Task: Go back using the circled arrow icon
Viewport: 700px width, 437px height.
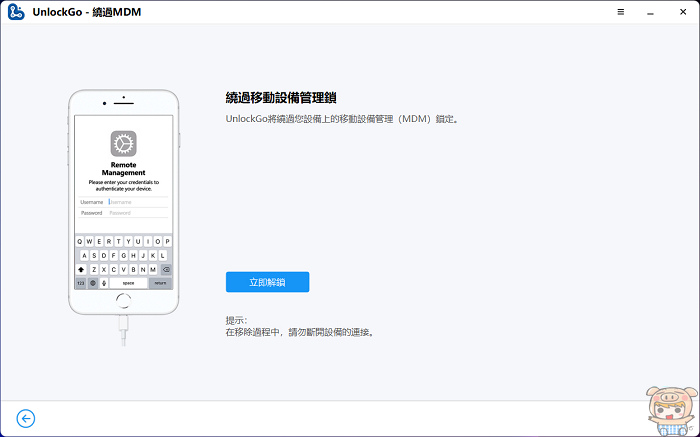Action: (x=26, y=418)
